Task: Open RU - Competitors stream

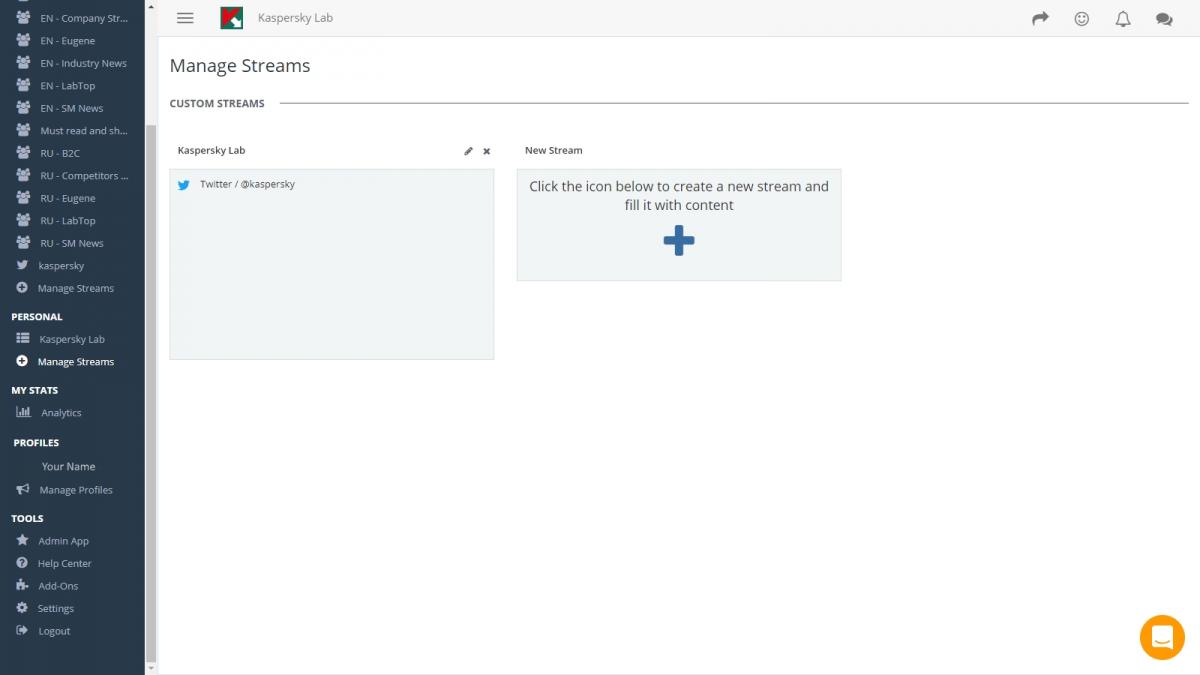Action: pos(84,176)
